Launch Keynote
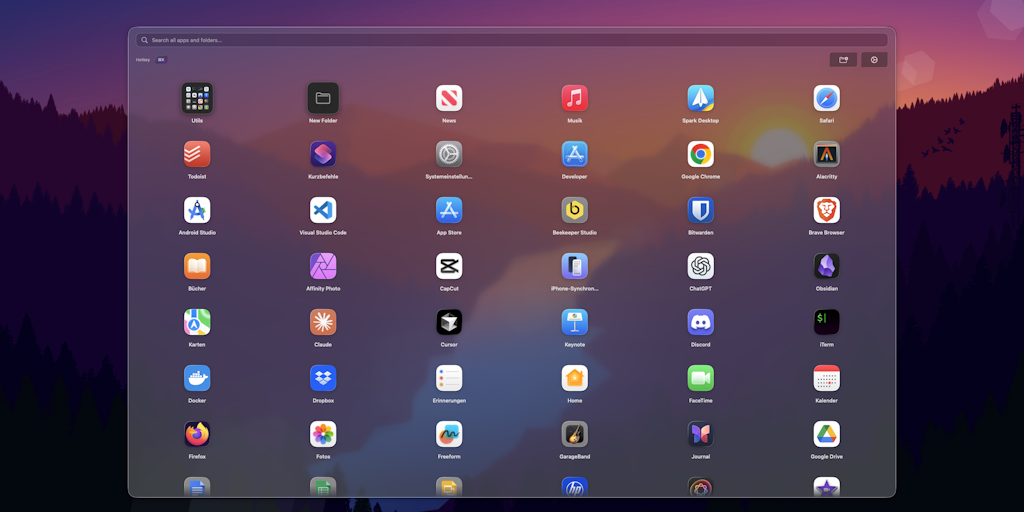This screenshot has width=1024, height=512. [575, 322]
